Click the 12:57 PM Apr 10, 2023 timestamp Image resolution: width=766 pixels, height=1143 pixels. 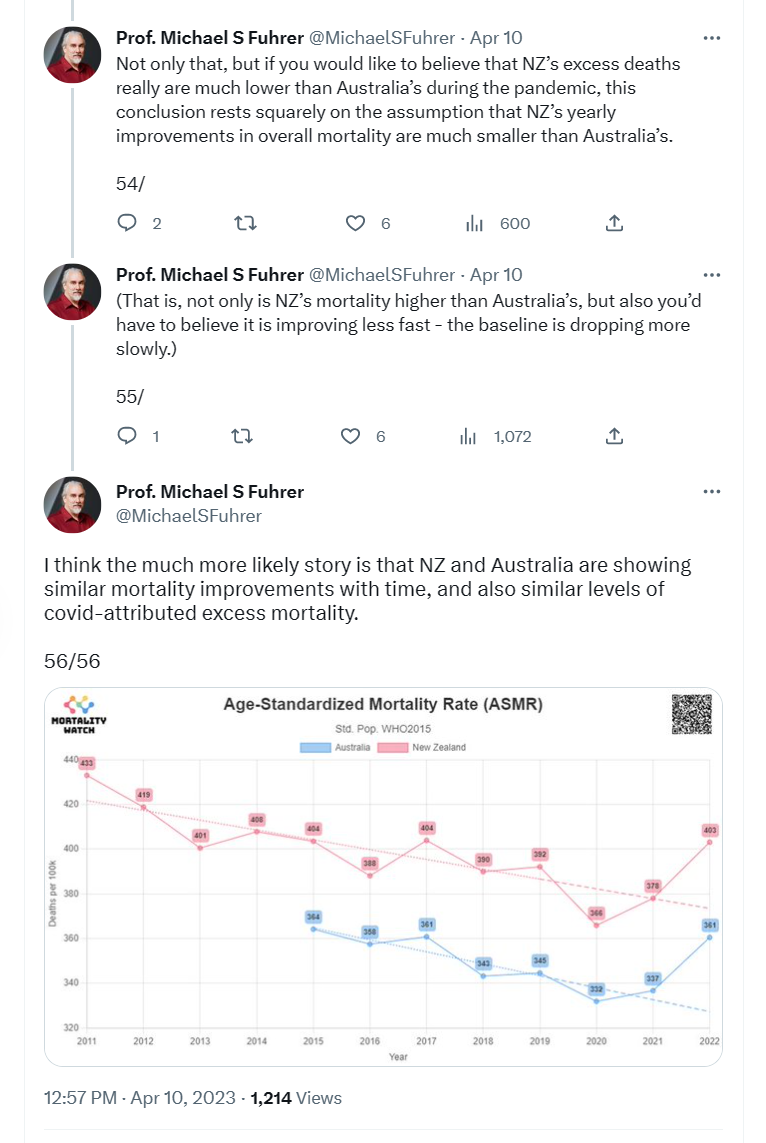tap(138, 1098)
